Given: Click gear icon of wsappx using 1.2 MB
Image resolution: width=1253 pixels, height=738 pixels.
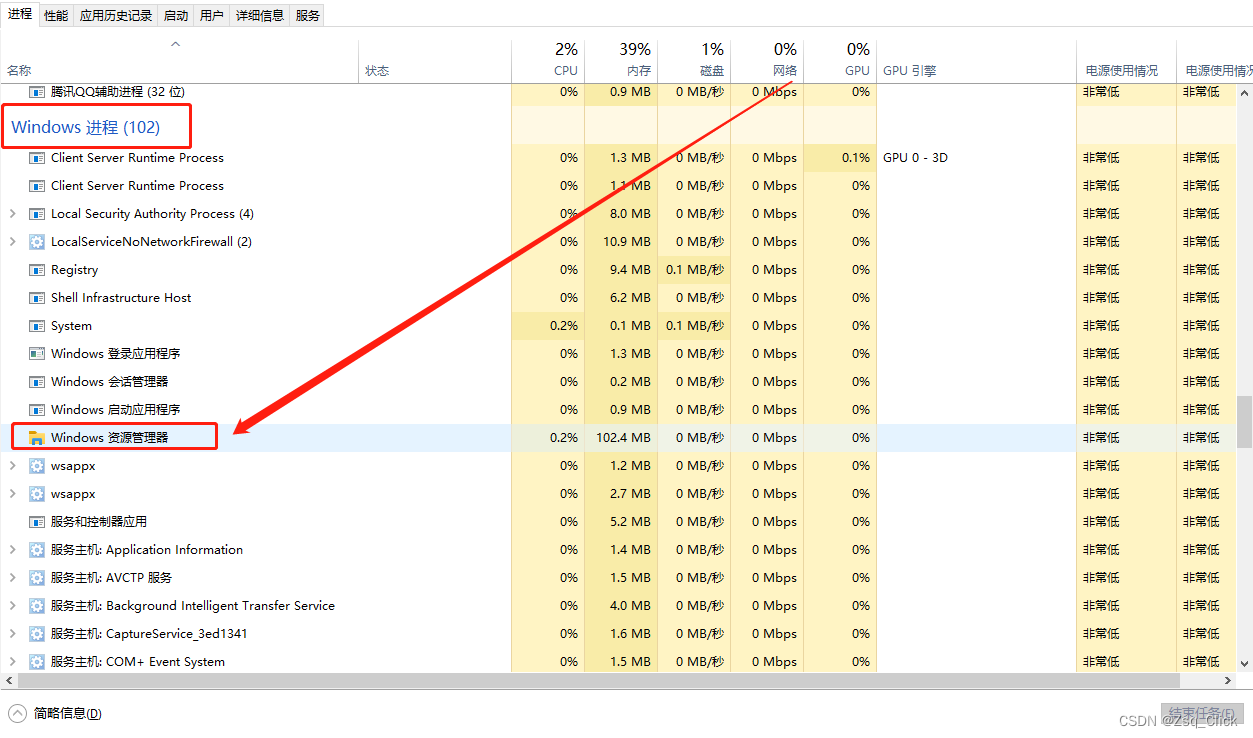Looking at the screenshot, I should coord(37,466).
